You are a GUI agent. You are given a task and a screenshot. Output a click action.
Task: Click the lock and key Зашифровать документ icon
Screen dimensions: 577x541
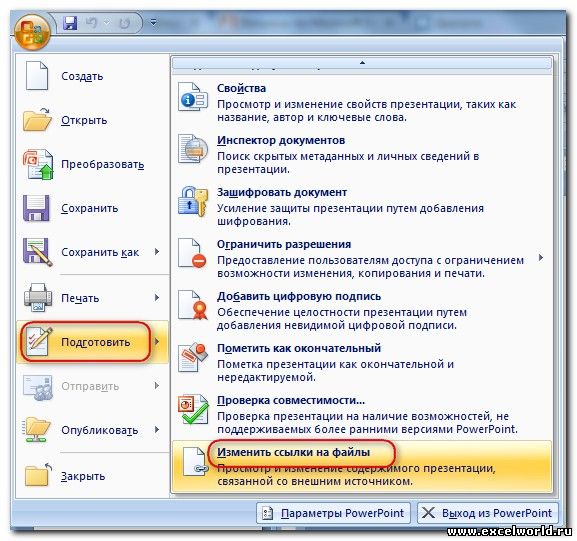pyautogui.click(x=193, y=201)
